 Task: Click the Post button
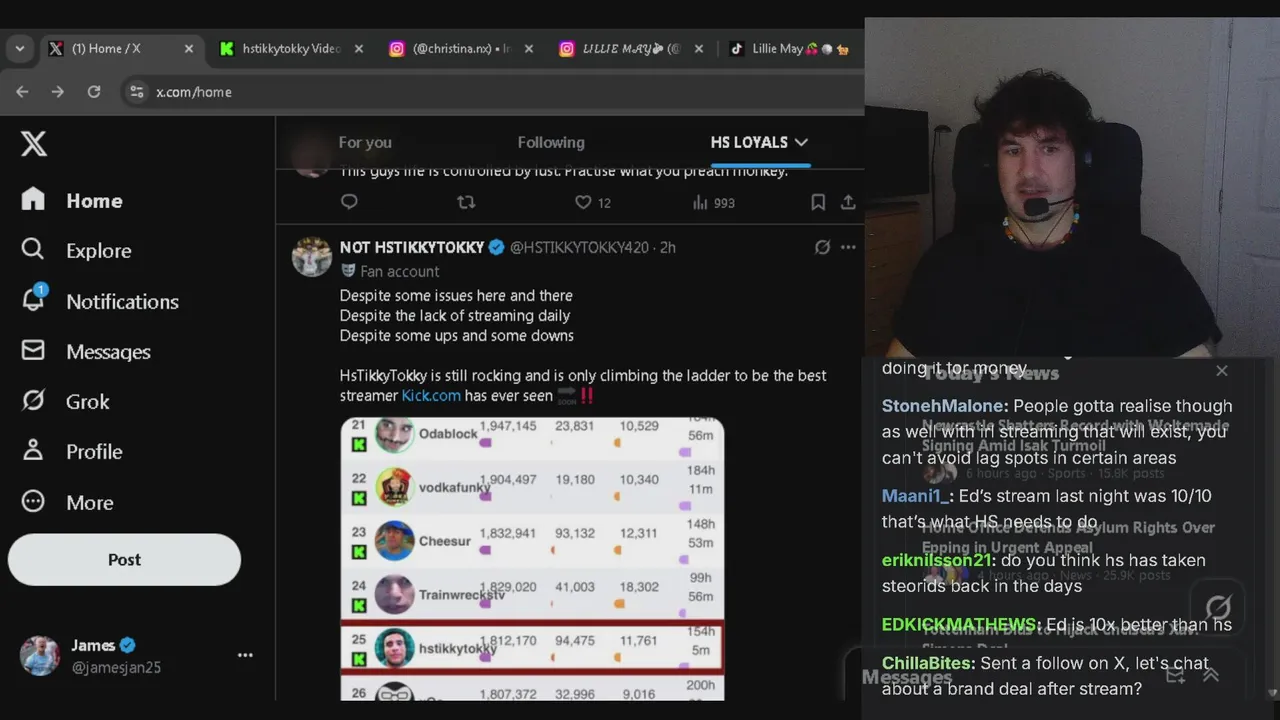coord(124,560)
